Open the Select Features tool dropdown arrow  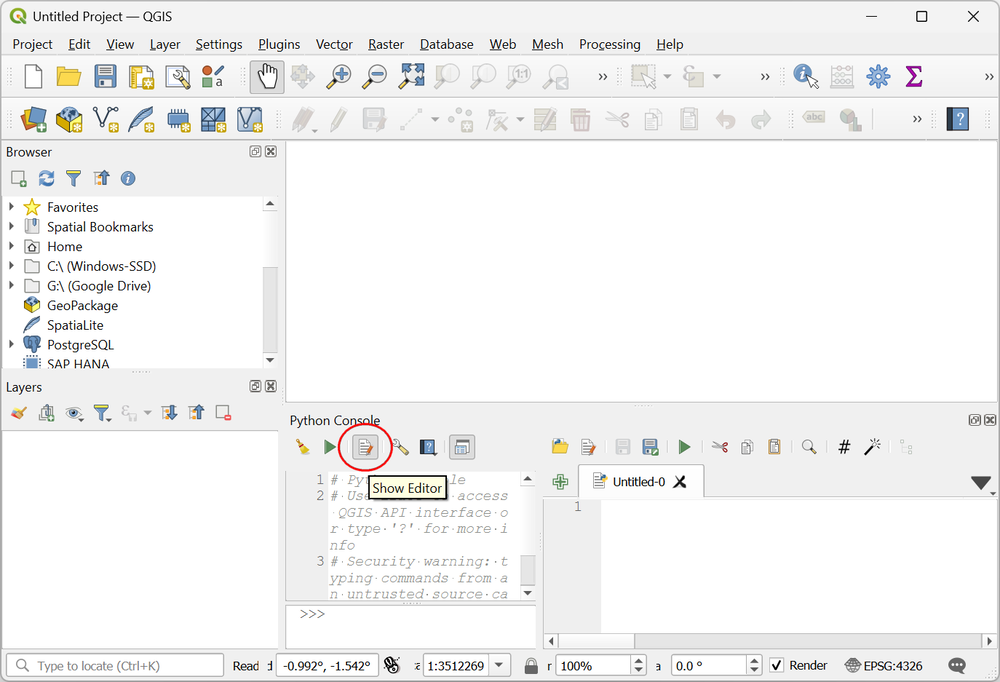tap(667, 77)
